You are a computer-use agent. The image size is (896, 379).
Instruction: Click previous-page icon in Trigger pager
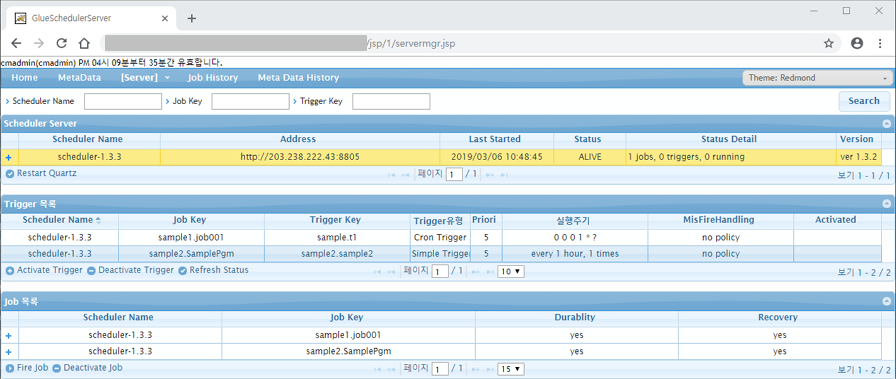391,272
